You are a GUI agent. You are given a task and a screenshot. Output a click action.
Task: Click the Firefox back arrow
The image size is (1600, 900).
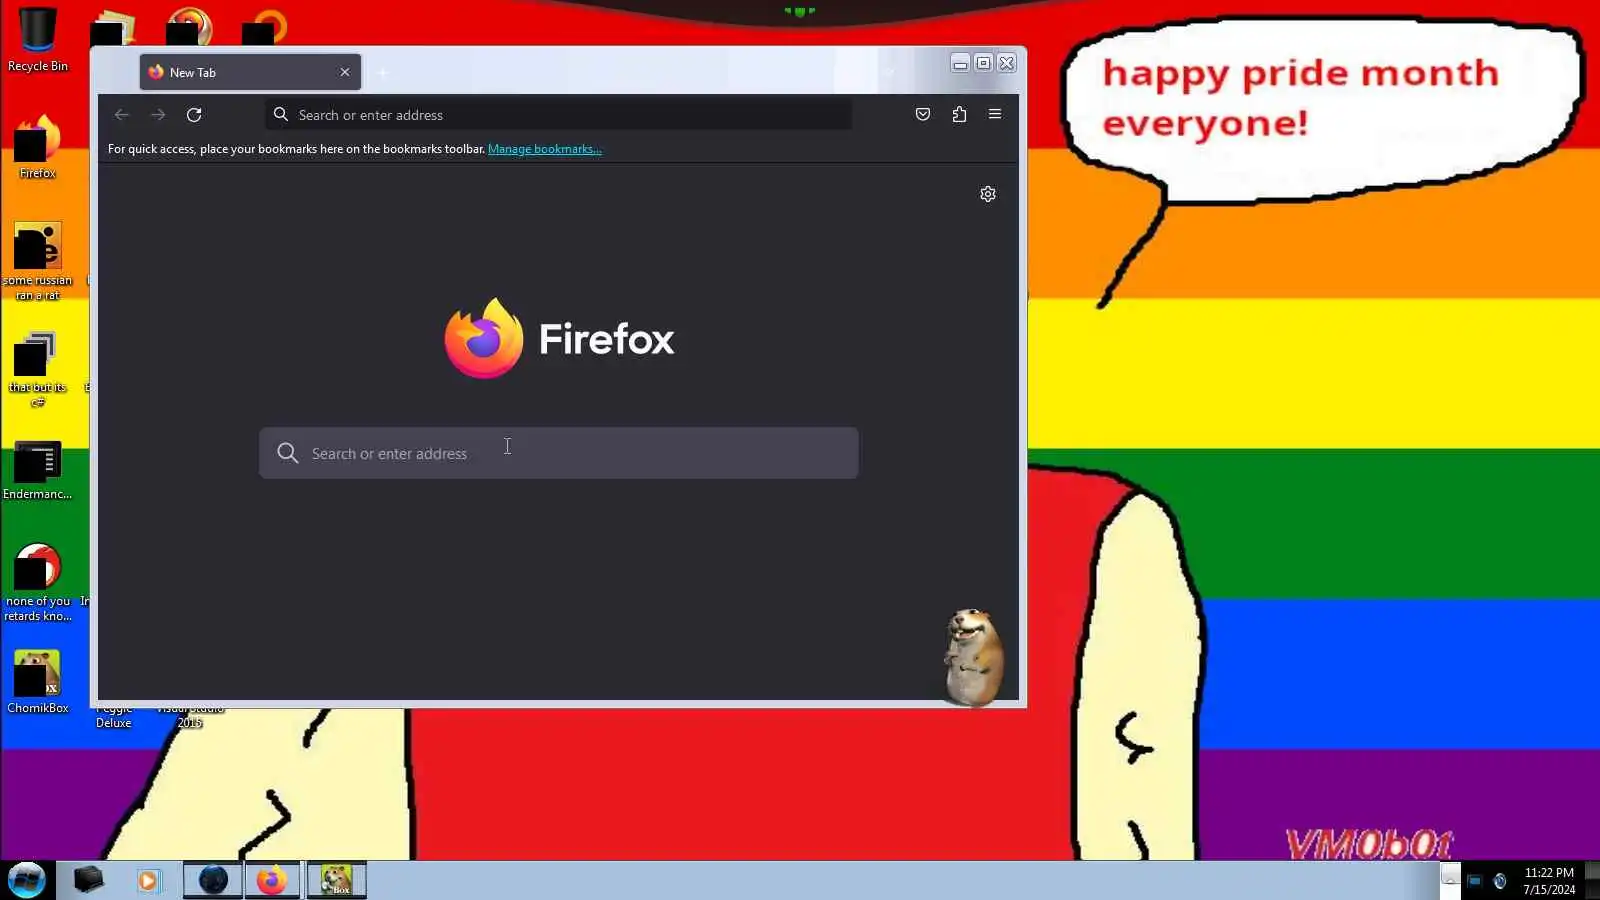[122, 115]
